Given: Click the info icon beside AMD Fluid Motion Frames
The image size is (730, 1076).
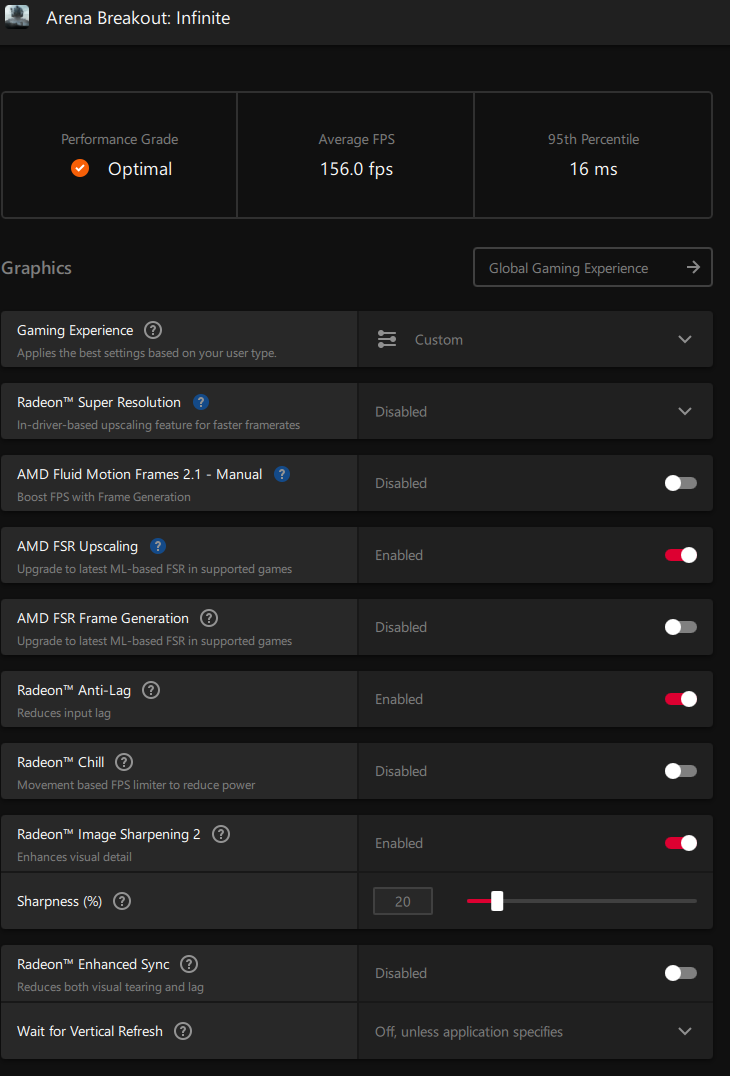Looking at the screenshot, I should coord(282,474).
